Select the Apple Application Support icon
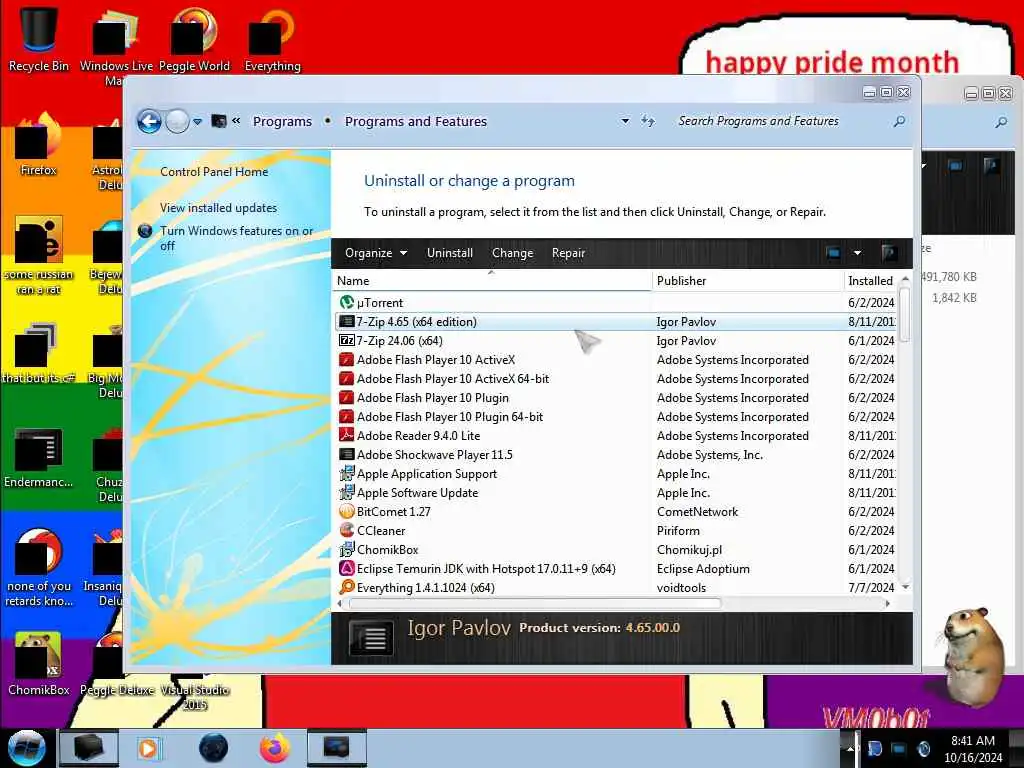The width and height of the screenshot is (1024, 768). pyautogui.click(x=346, y=473)
